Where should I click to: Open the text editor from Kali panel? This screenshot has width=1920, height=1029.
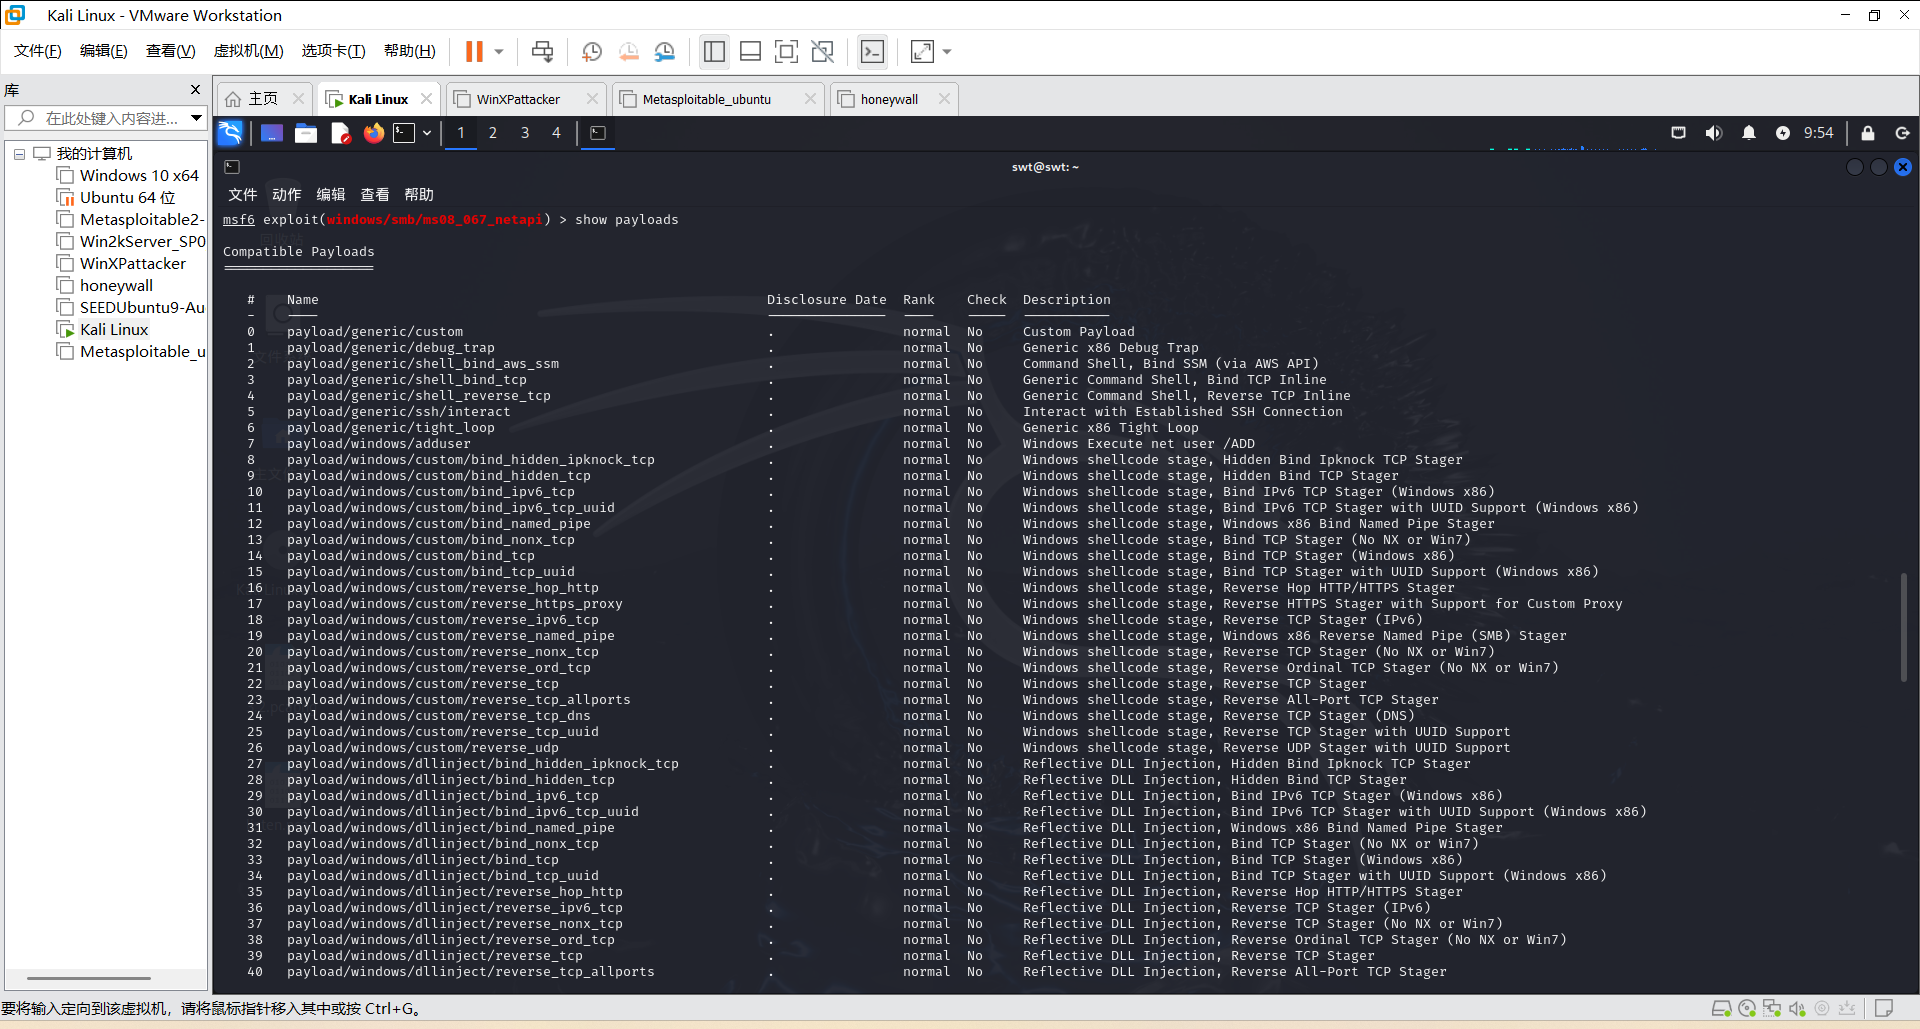340,133
